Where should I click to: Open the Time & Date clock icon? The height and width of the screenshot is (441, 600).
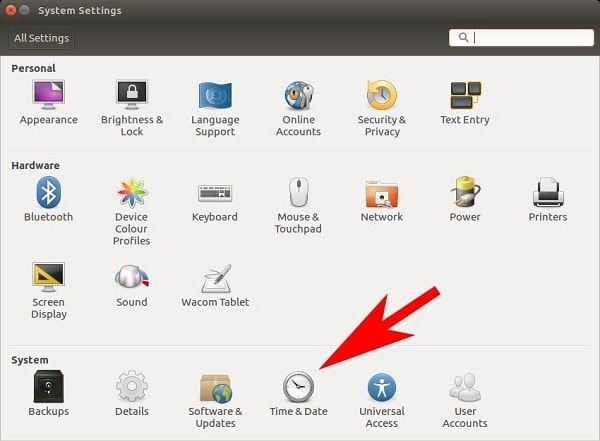(x=298, y=387)
